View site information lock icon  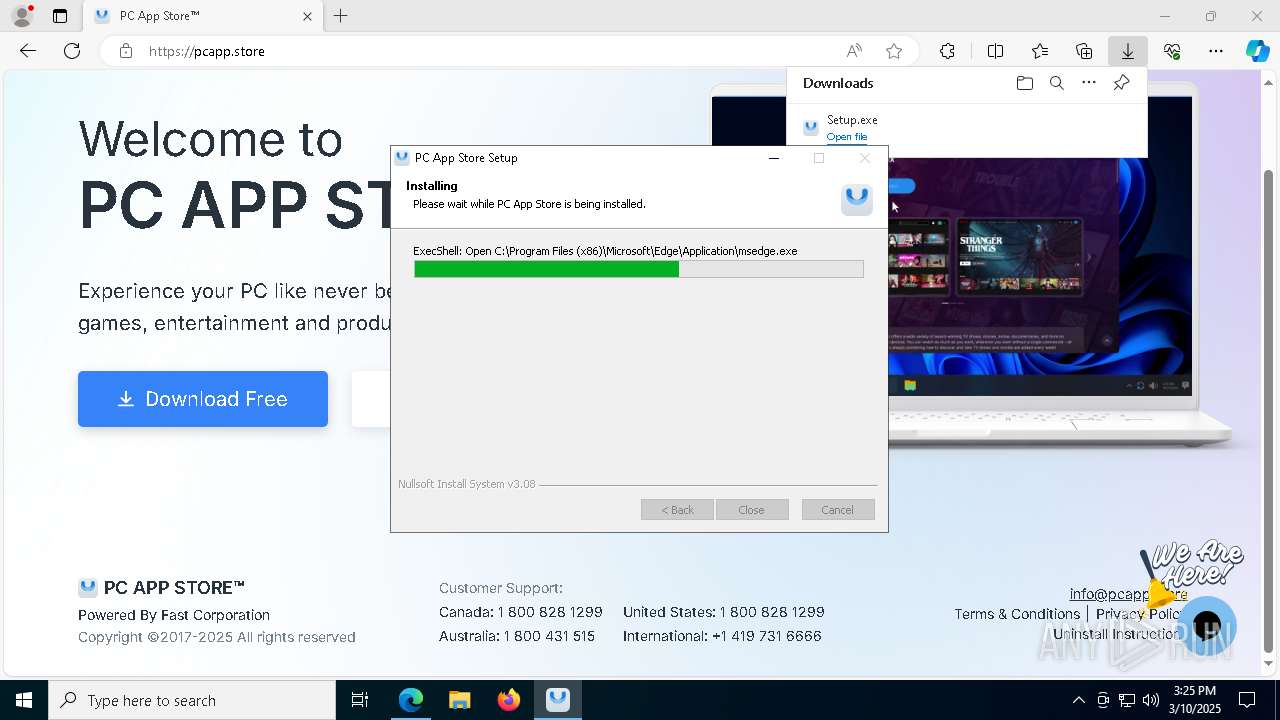click(126, 51)
